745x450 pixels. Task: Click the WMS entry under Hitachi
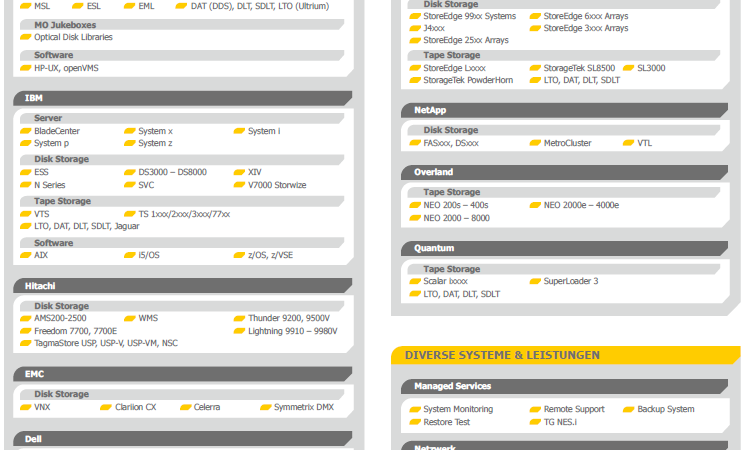click(x=148, y=318)
